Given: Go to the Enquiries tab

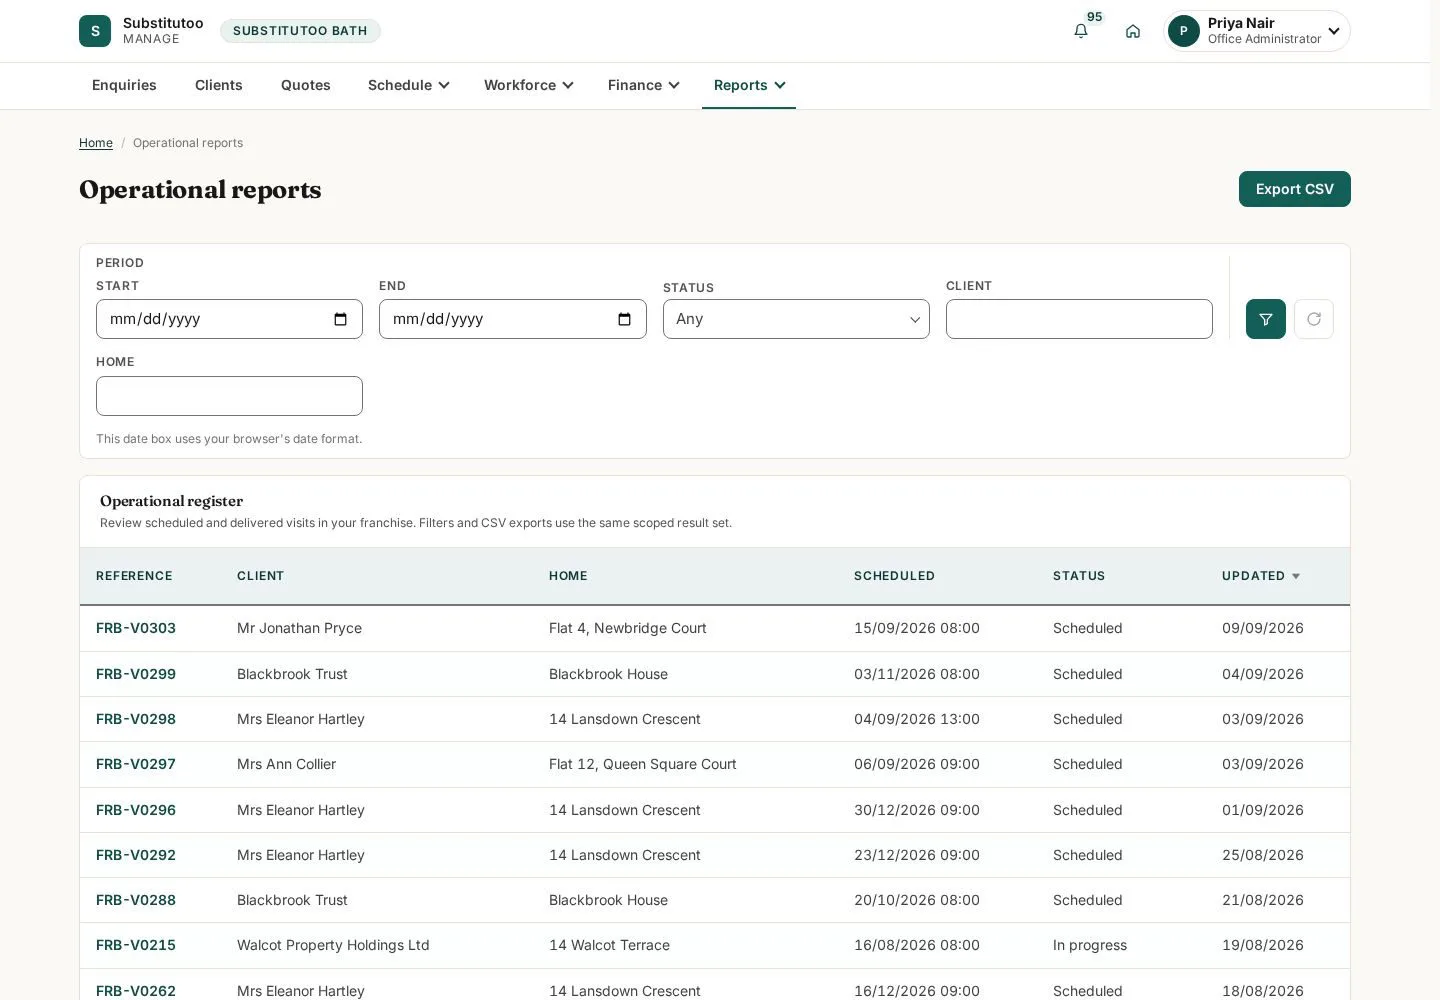Looking at the screenshot, I should coord(124,85).
